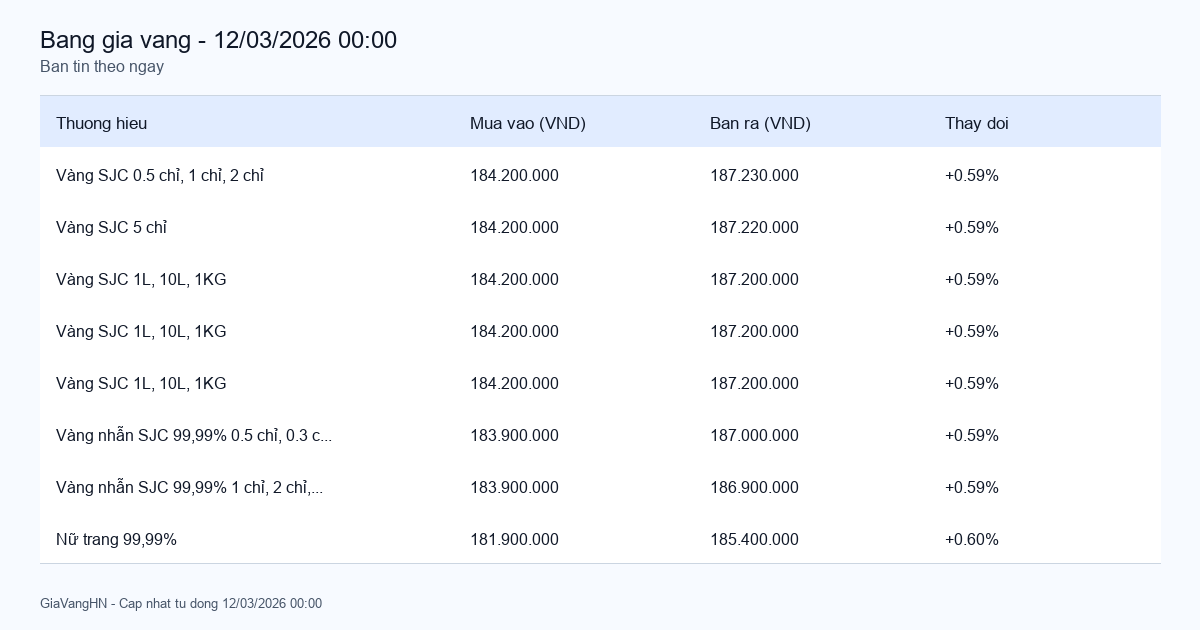Click the Thay doi column header

point(976,123)
